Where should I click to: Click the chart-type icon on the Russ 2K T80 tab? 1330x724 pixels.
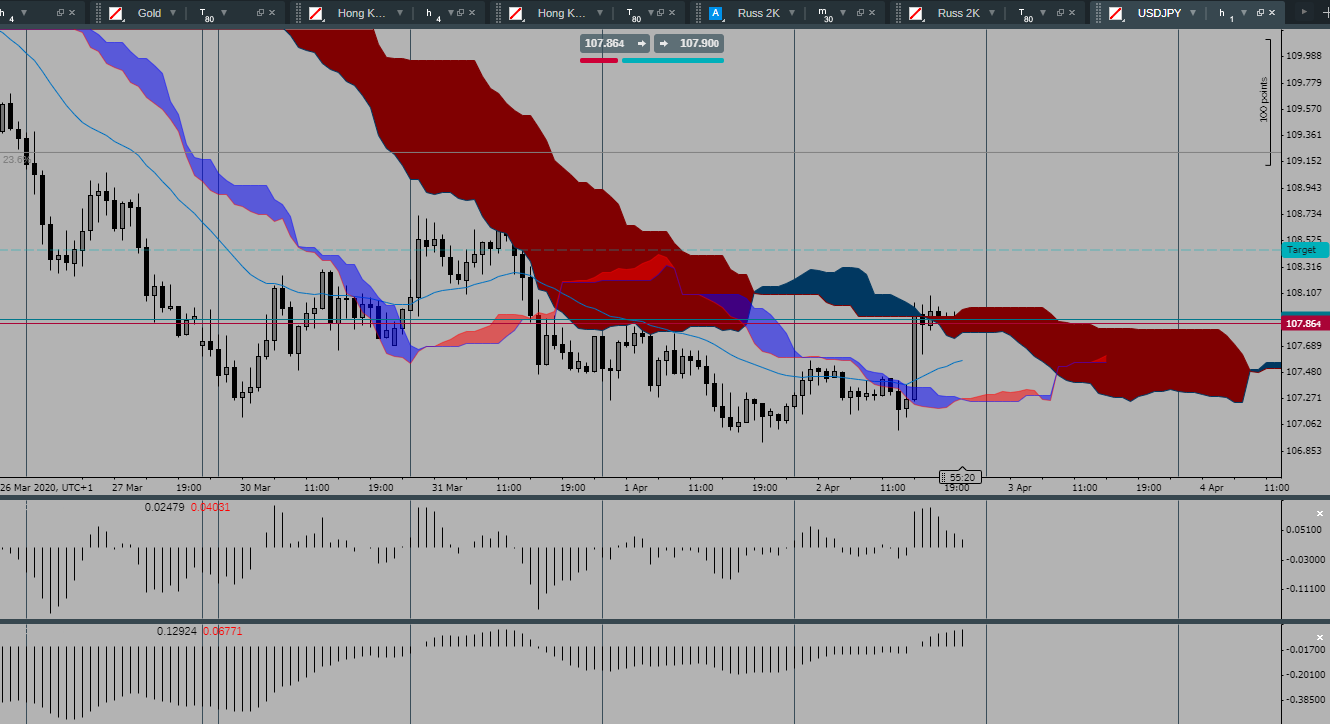916,13
